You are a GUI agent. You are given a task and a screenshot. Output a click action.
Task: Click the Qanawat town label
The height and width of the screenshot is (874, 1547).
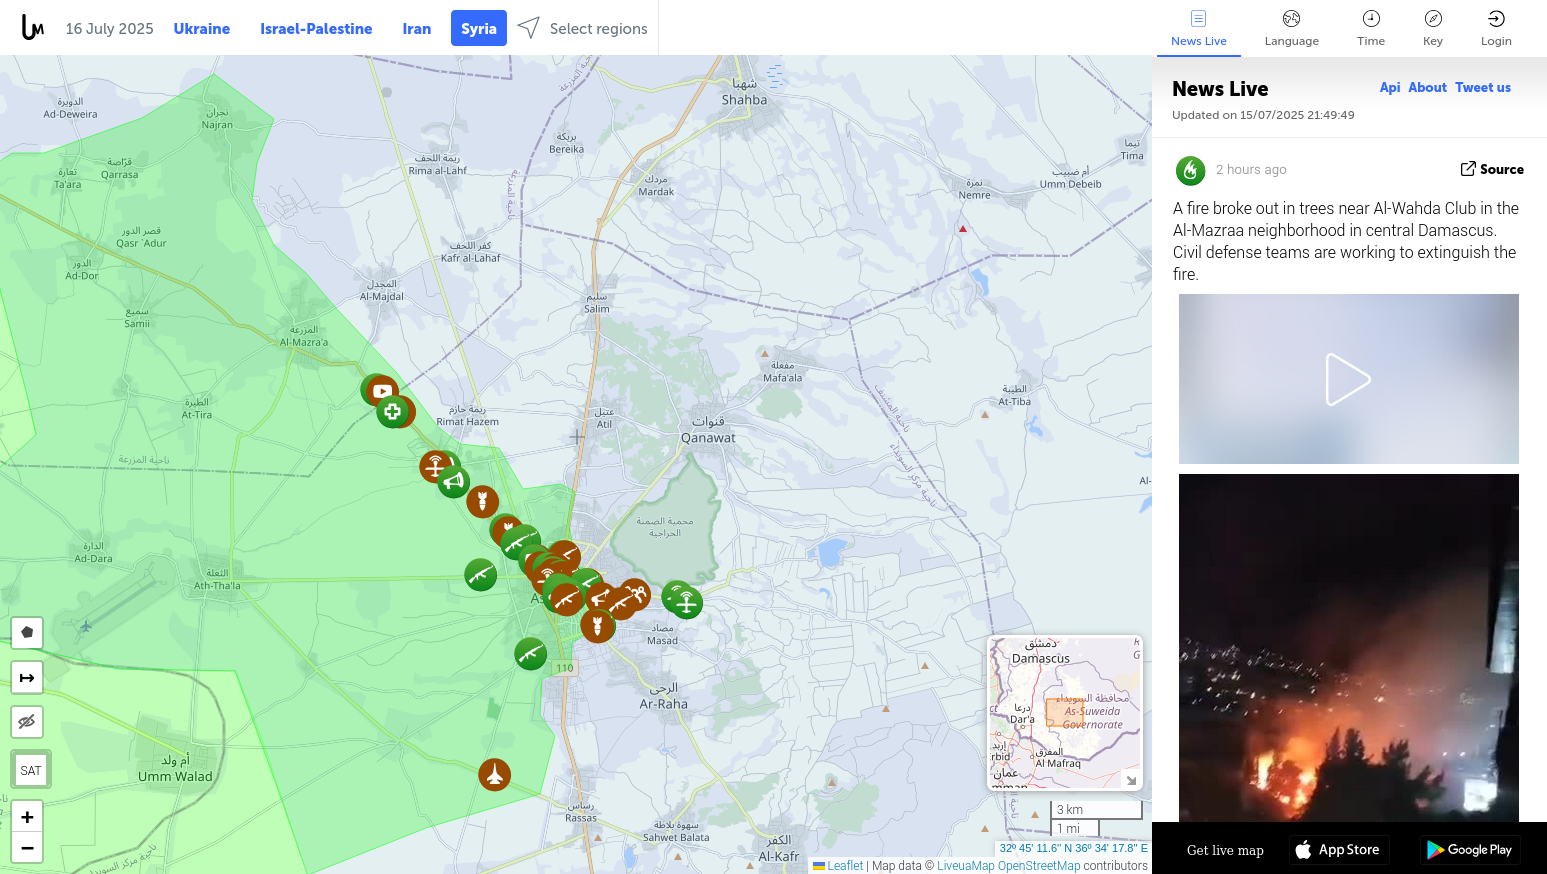(708, 430)
